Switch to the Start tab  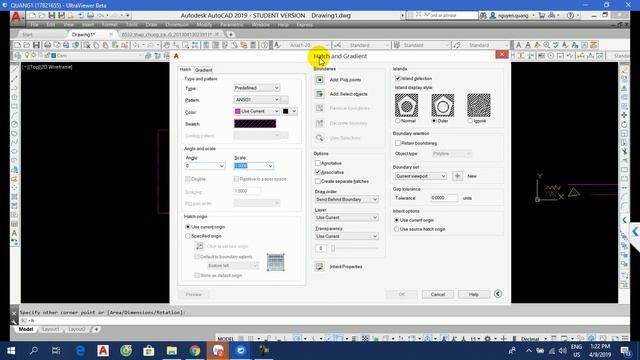27,35
